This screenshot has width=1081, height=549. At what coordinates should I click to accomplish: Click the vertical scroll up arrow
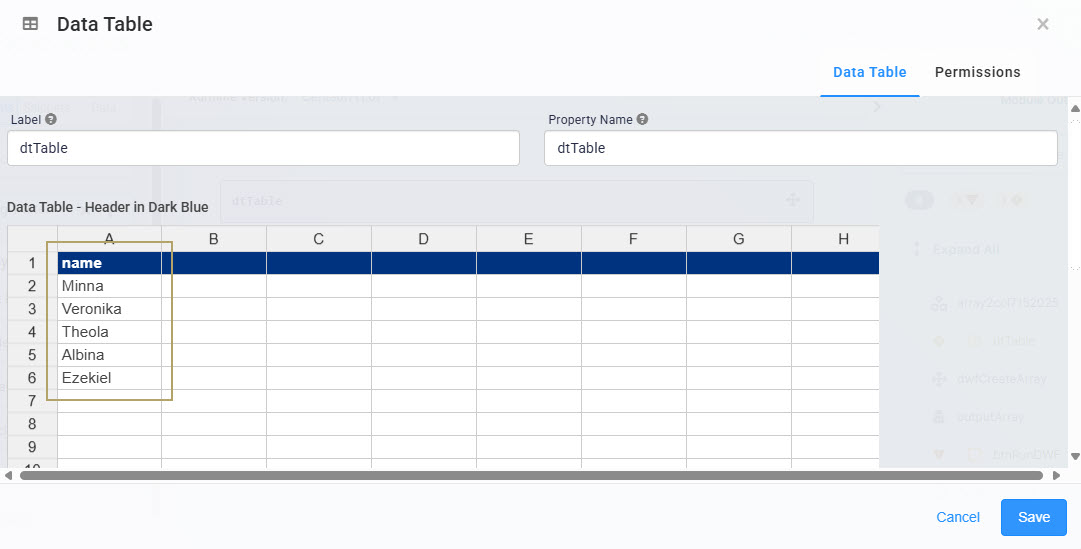click(1075, 108)
